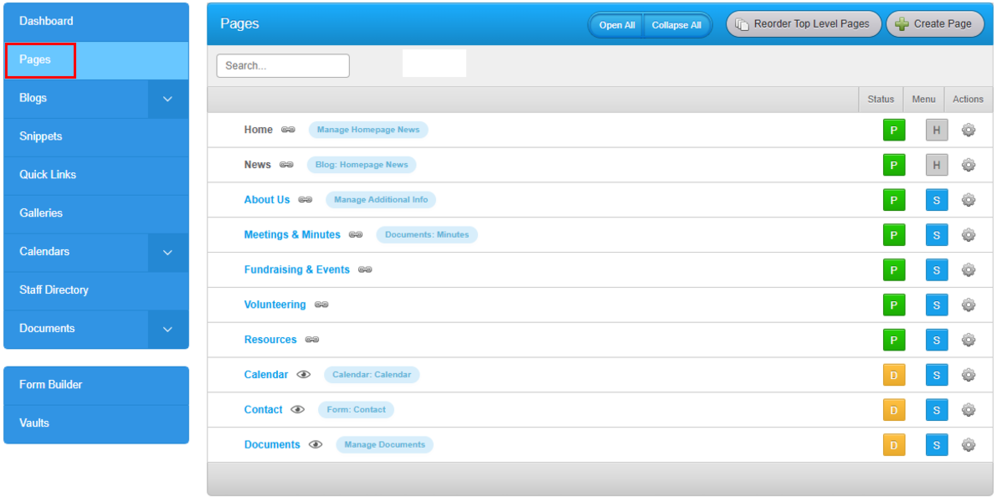Click the link icon next to Resources
This screenshot has height=497, width=997.
point(312,339)
